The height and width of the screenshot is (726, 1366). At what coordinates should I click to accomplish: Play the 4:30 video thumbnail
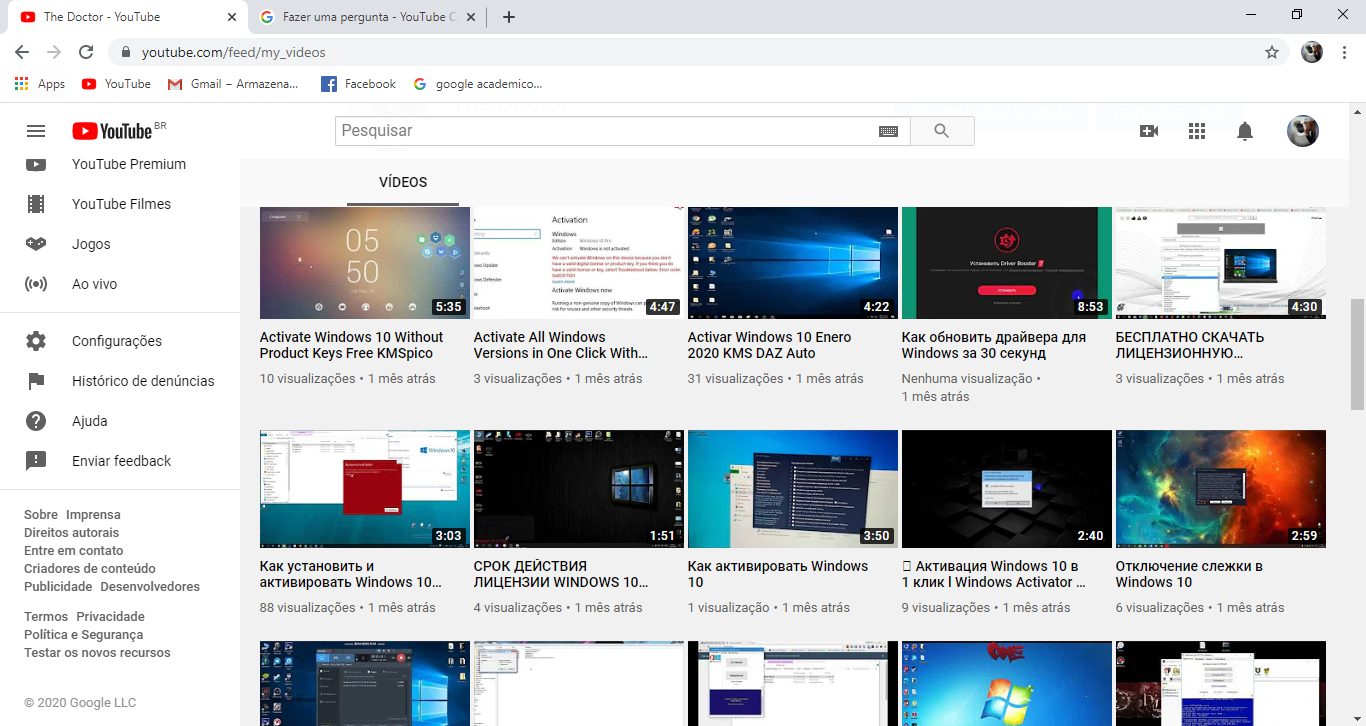[1220, 263]
